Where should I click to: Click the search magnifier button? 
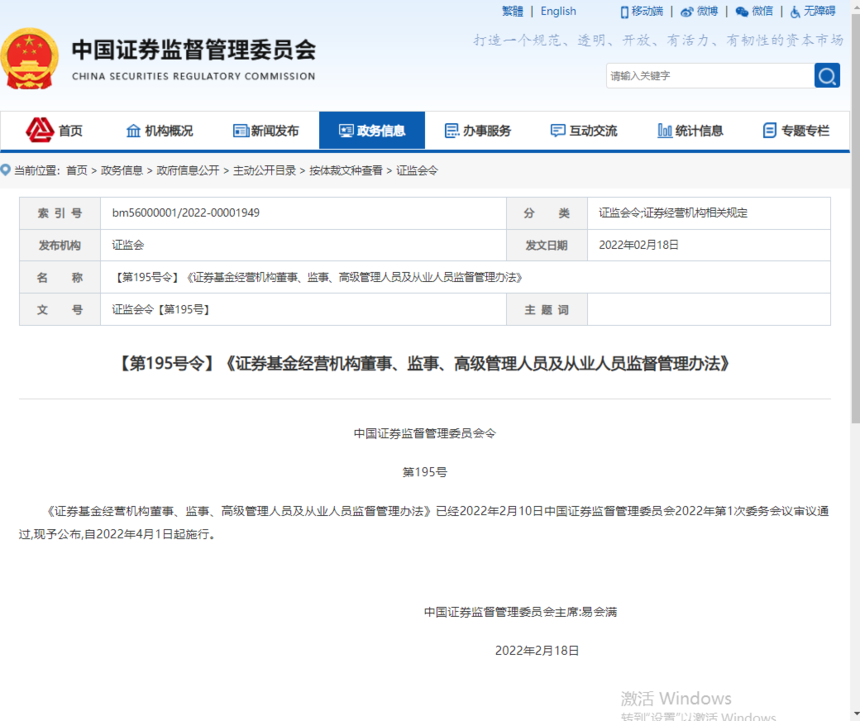pos(827,76)
